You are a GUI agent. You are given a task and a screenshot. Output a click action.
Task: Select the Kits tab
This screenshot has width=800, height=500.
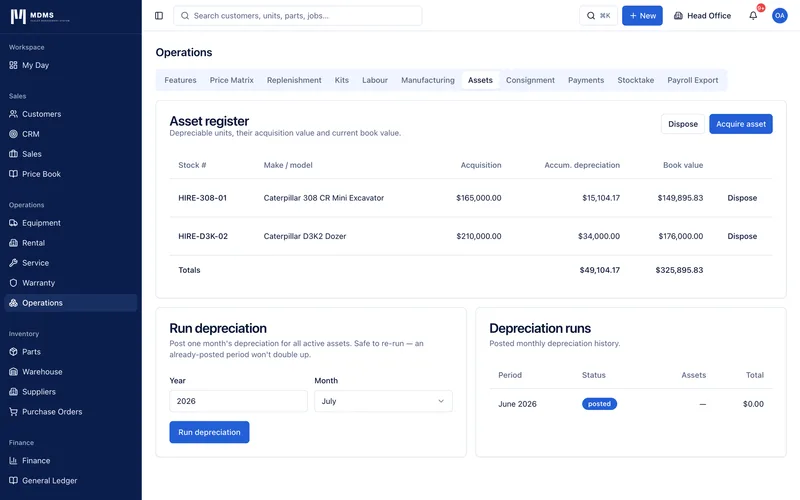pyautogui.click(x=341, y=80)
